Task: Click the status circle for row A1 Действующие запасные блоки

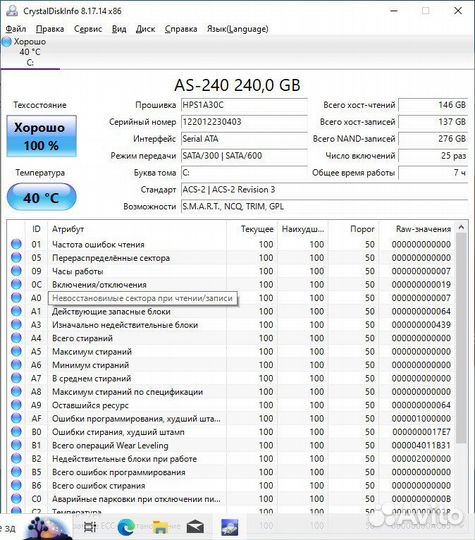Action: coord(16,311)
